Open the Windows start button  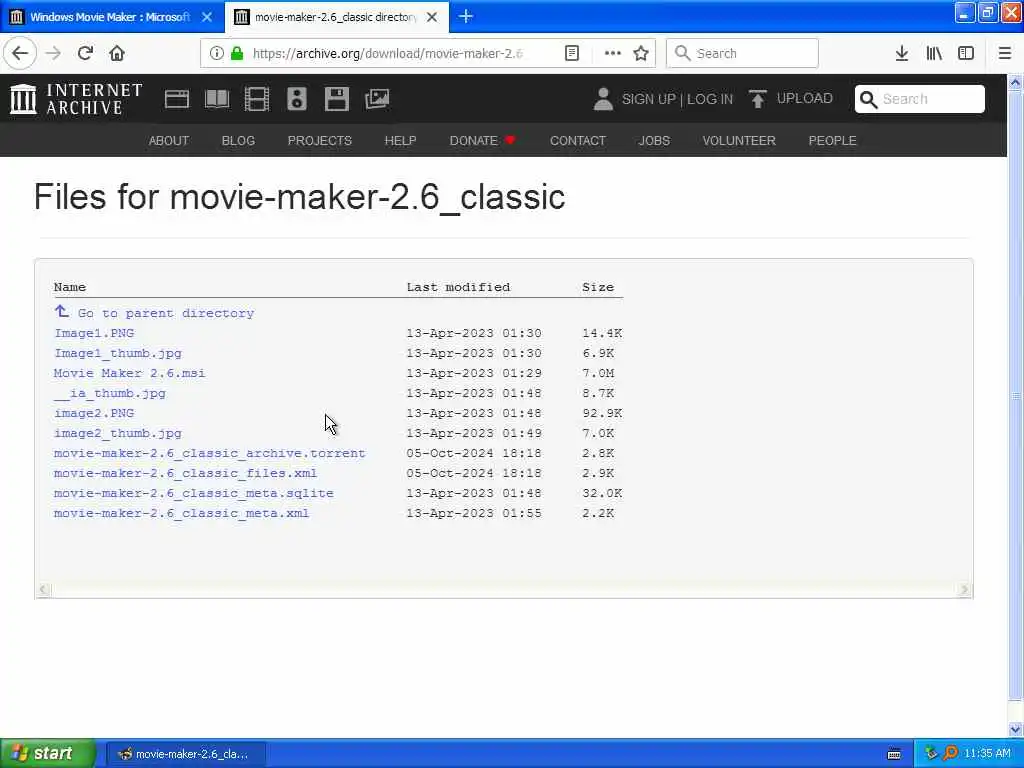coord(47,754)
